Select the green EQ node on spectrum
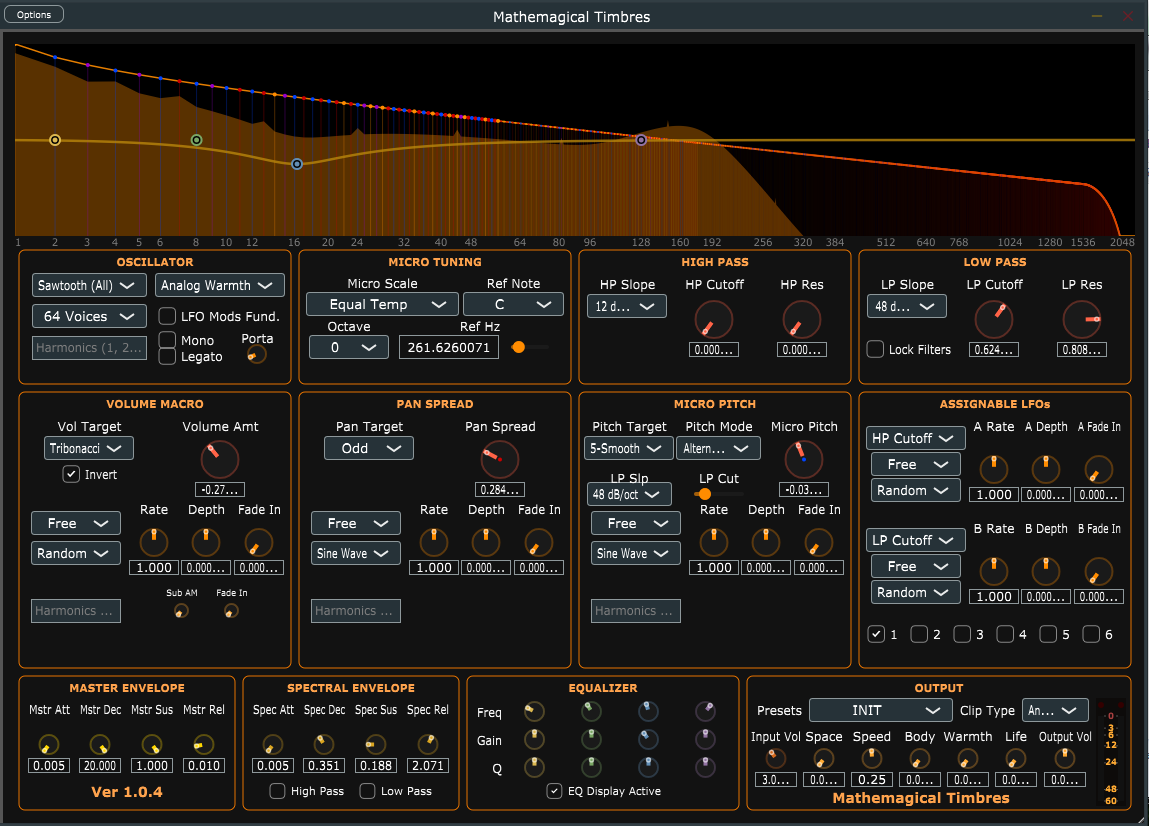 tap(196, 140)
